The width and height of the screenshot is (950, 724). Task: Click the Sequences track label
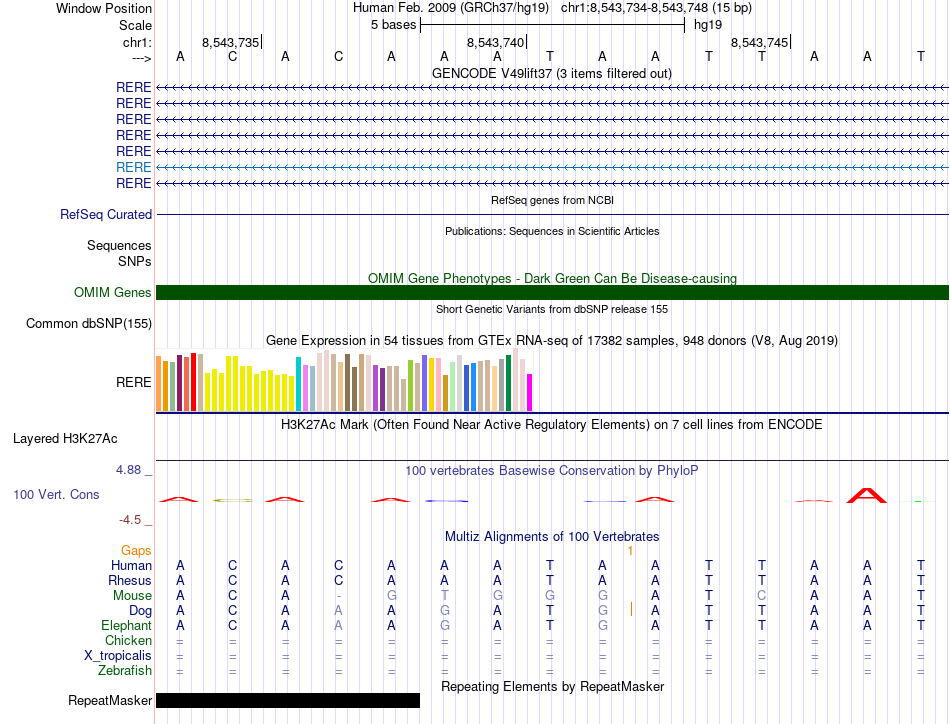coord(119,245)
